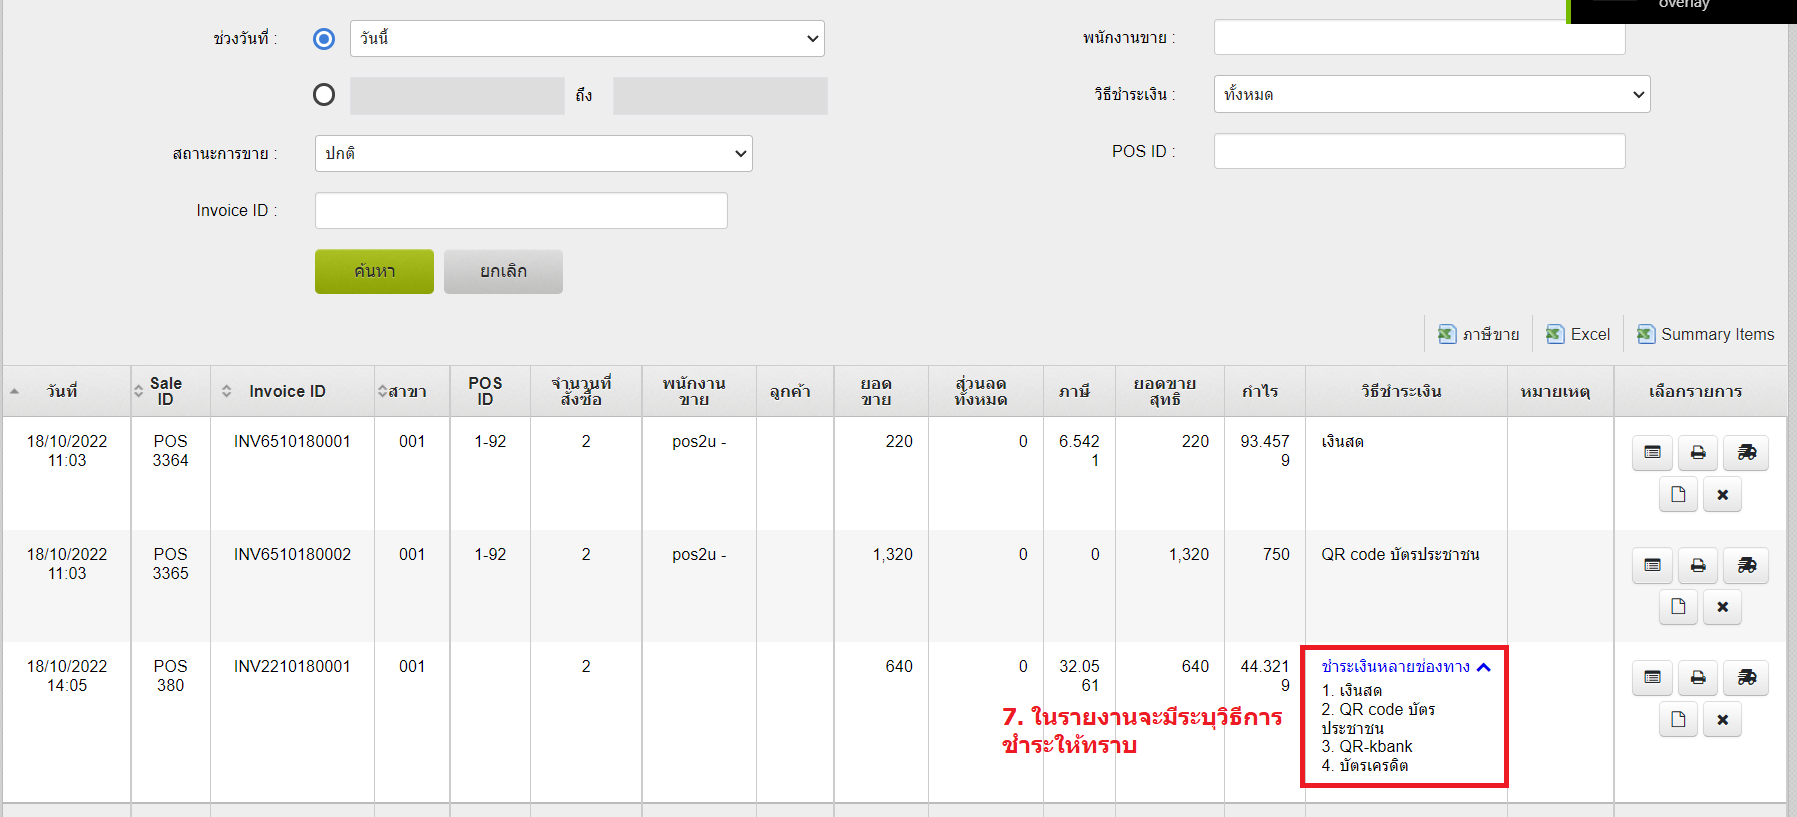Screen dimensions: 1797x817
Task: Open the สถานะการขาย dropdown showing ปกติ
Action: (x=533, y=153)
